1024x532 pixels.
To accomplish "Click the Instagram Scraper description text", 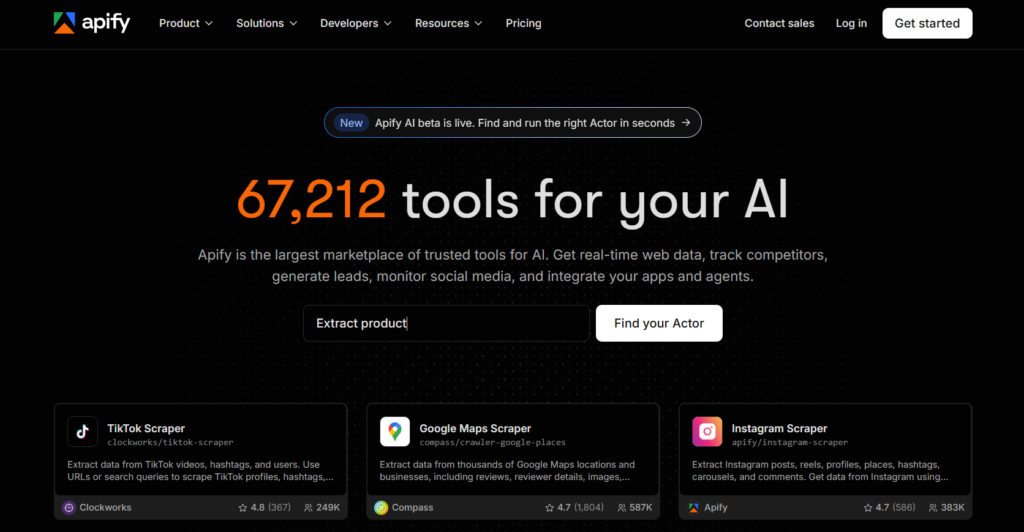I will click(820, 471).
